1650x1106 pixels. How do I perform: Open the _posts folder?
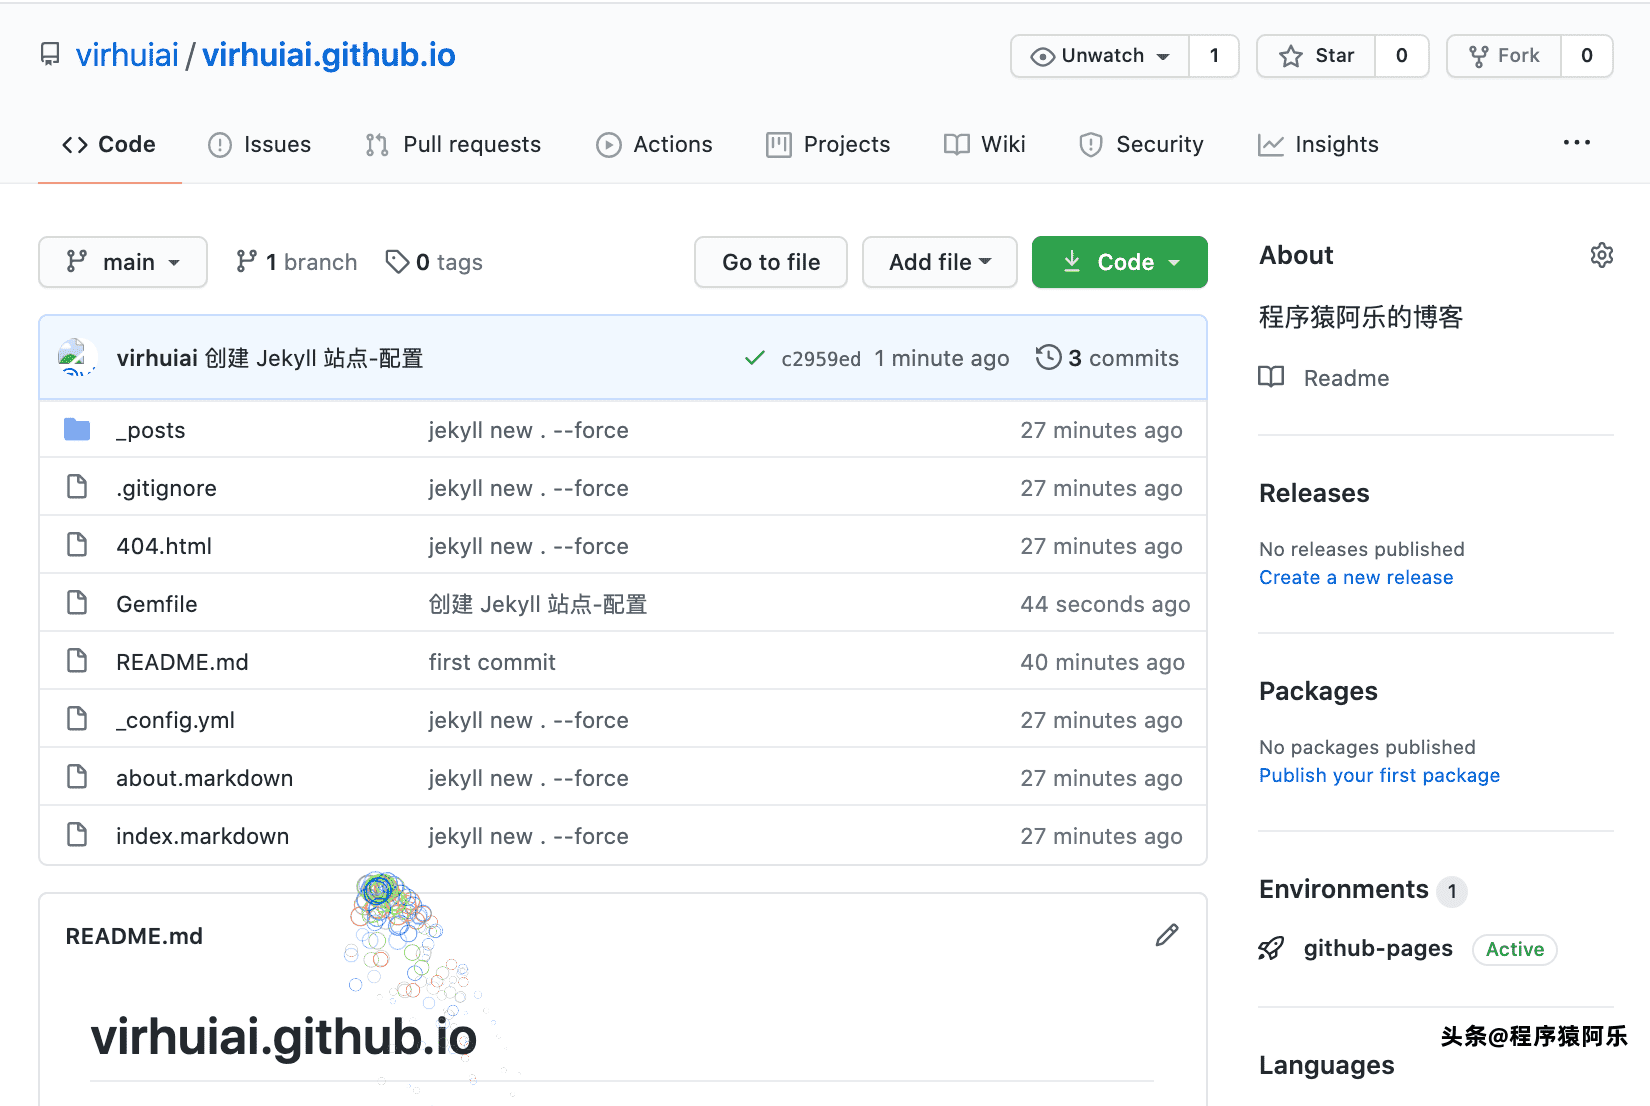pyautogui.click(x=151, y=430)
